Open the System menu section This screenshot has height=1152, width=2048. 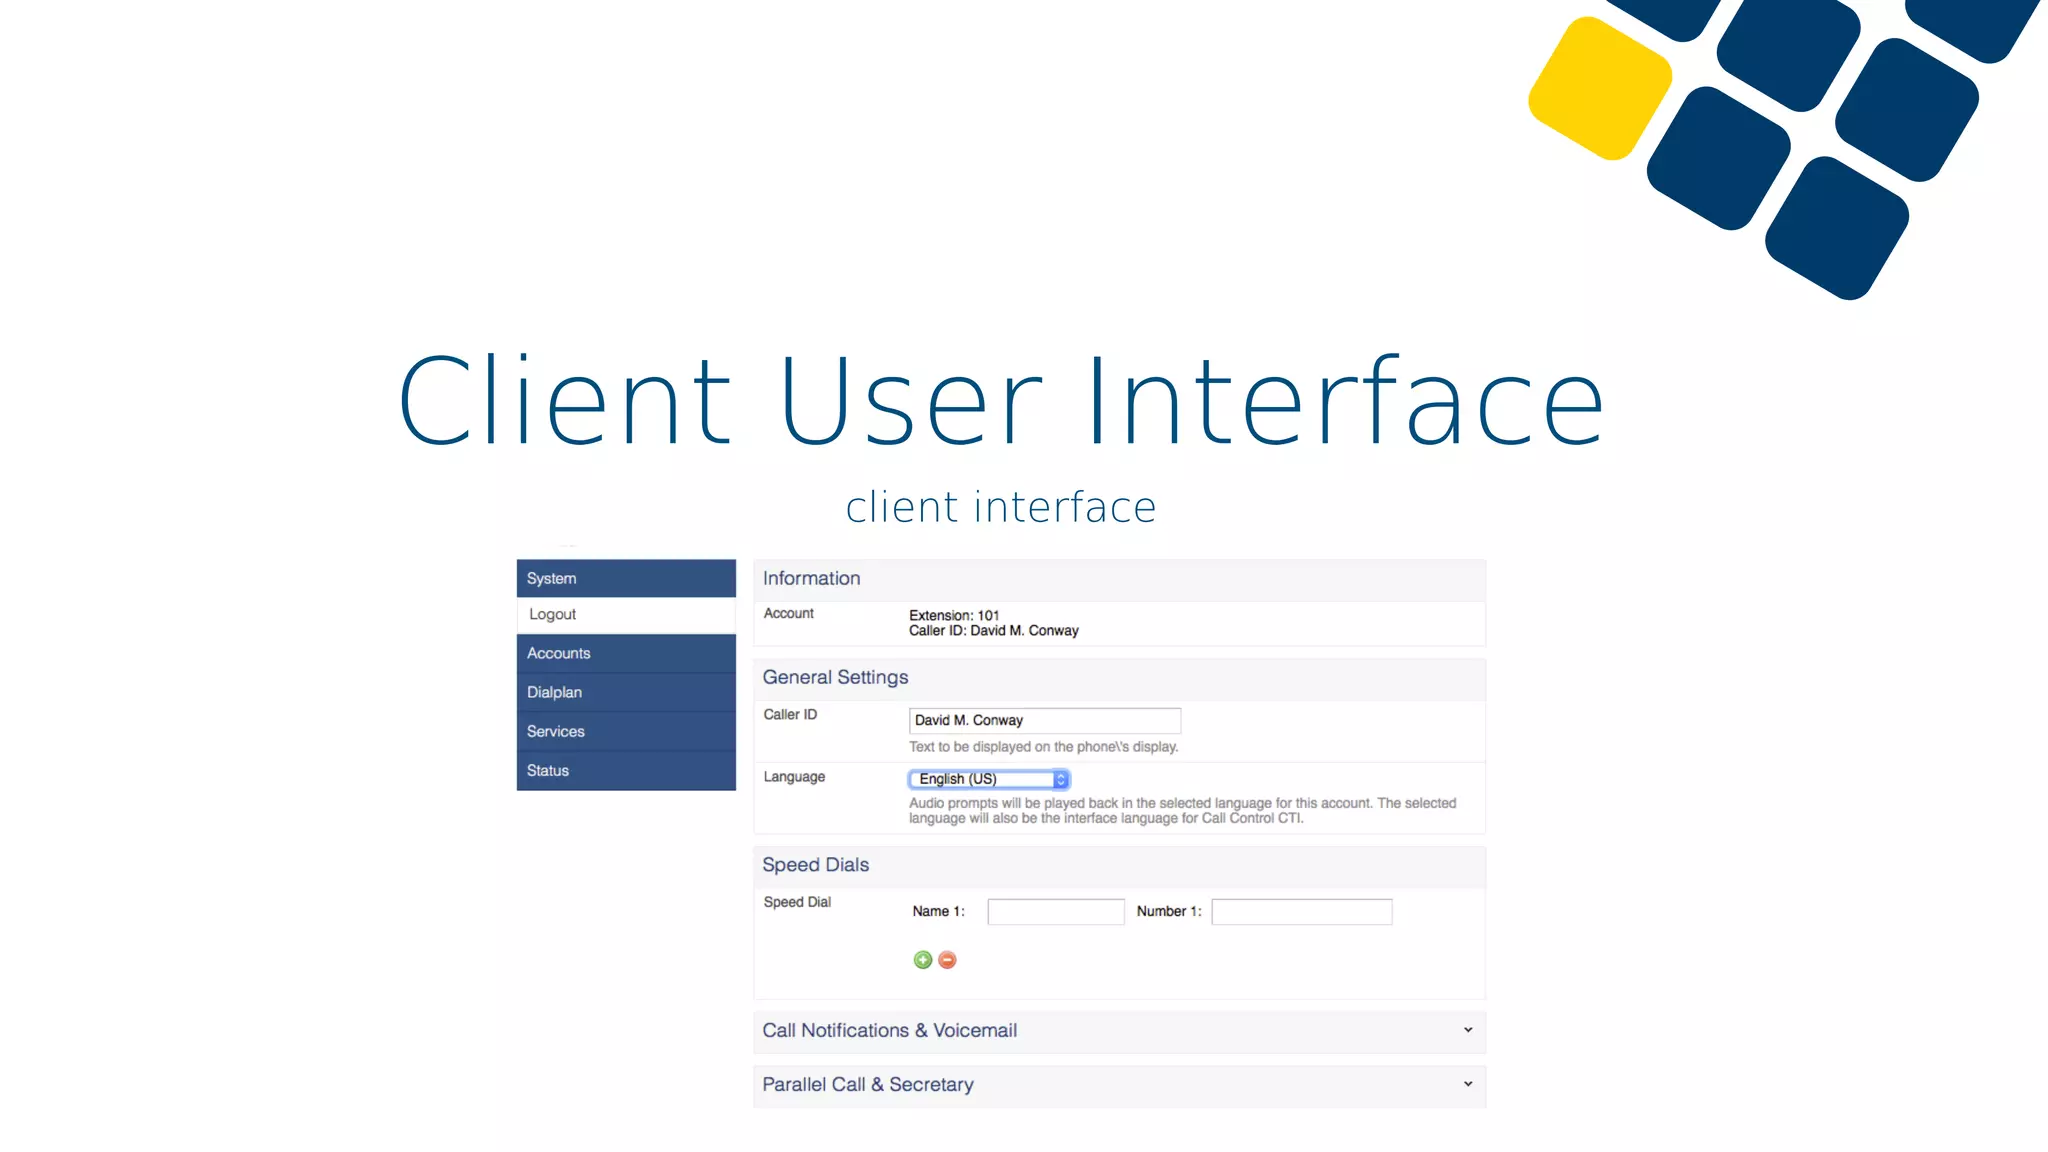pyautogui.click(x=626, y=578)
